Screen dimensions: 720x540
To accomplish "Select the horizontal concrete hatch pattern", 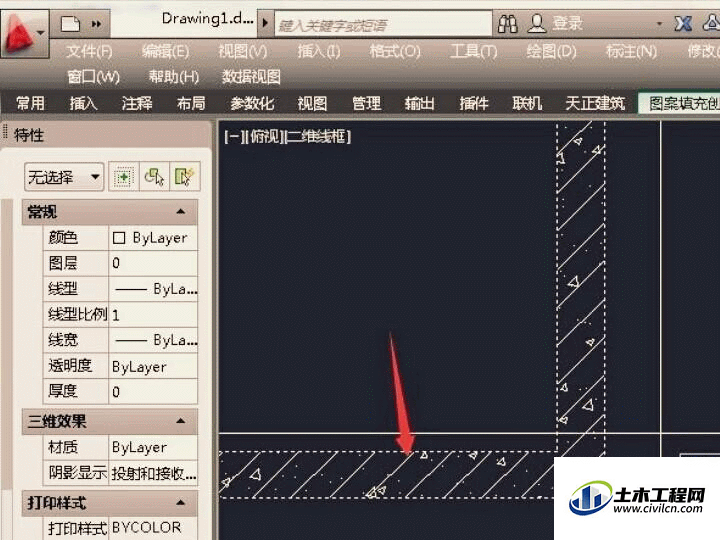I will click(386, 474).
